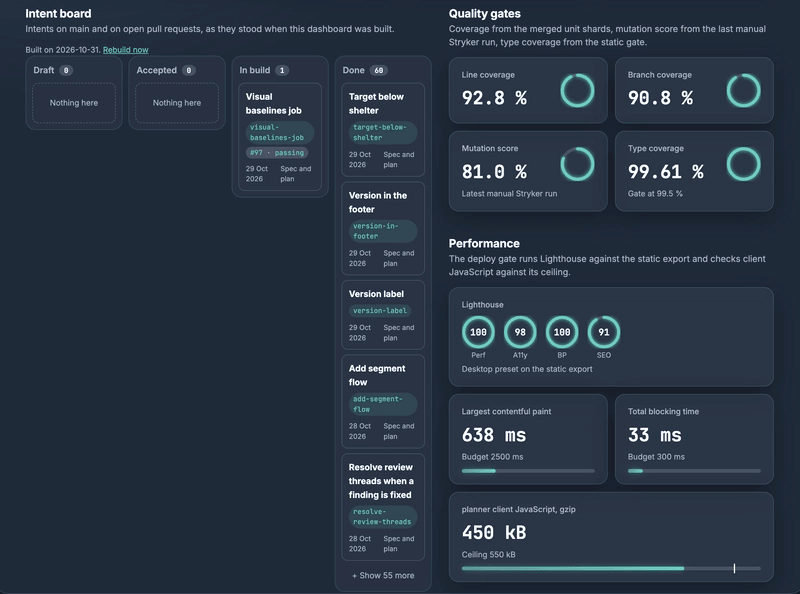Click the Mutation score ring gauge
Image resolution: width=800 pixels, height=594 pixels.
tap(577, 164)
